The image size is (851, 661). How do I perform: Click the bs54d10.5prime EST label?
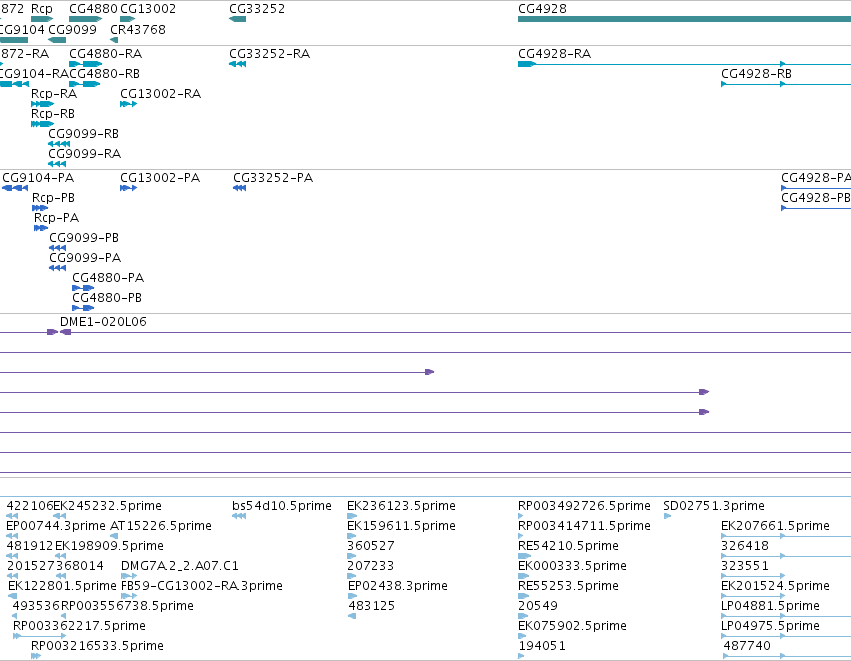(282, 506)
